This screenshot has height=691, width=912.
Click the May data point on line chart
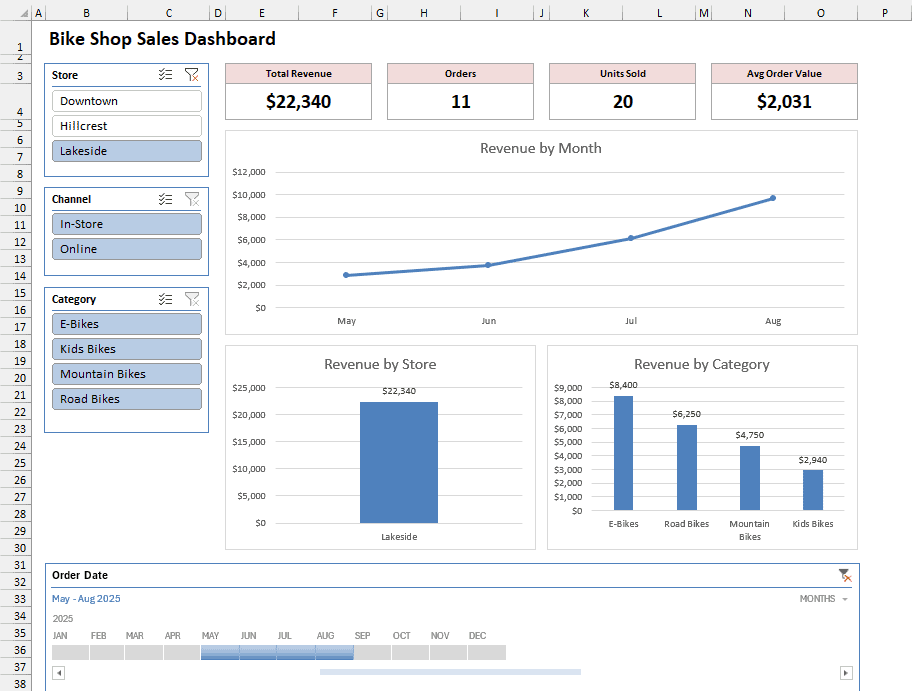pos(346,275)
